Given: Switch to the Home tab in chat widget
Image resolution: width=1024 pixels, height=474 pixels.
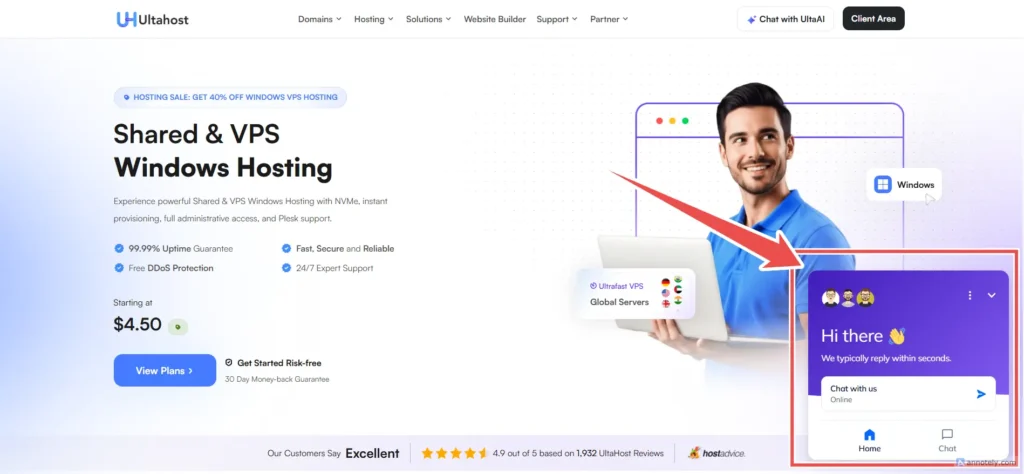Looking at the screenshot, I should (869, 441).
